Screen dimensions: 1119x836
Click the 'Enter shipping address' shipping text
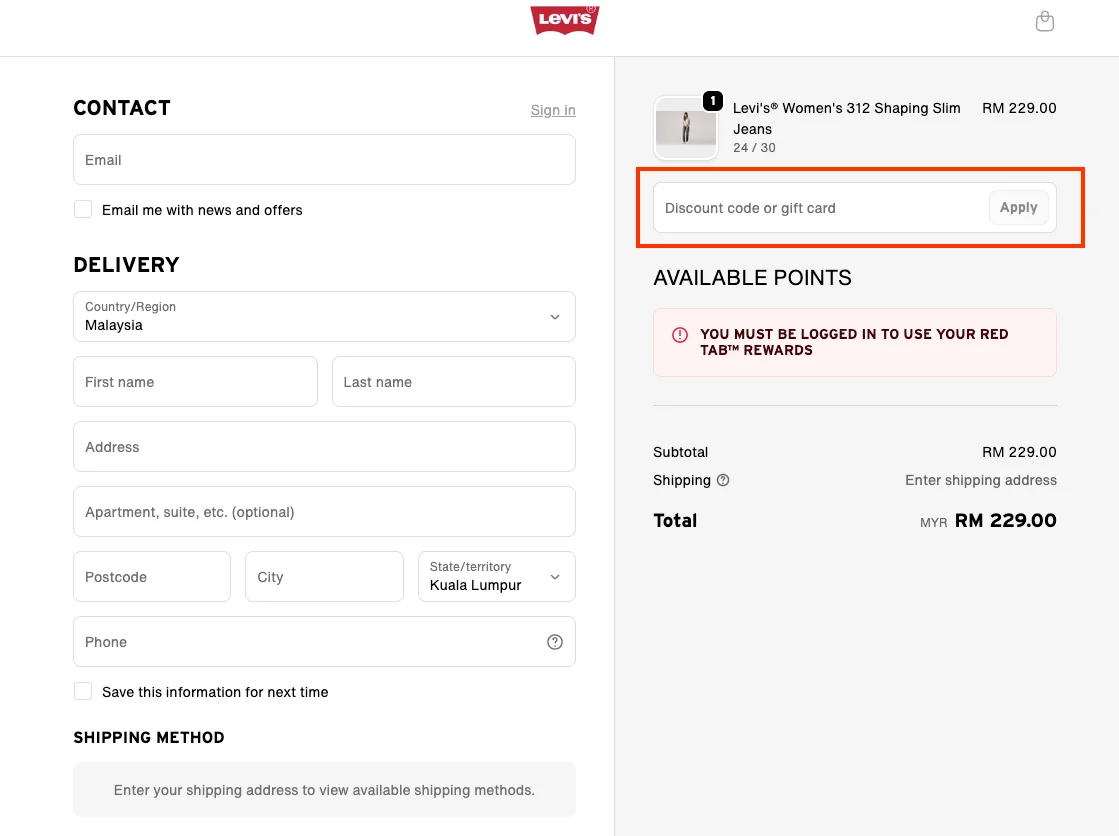point(981,480)
